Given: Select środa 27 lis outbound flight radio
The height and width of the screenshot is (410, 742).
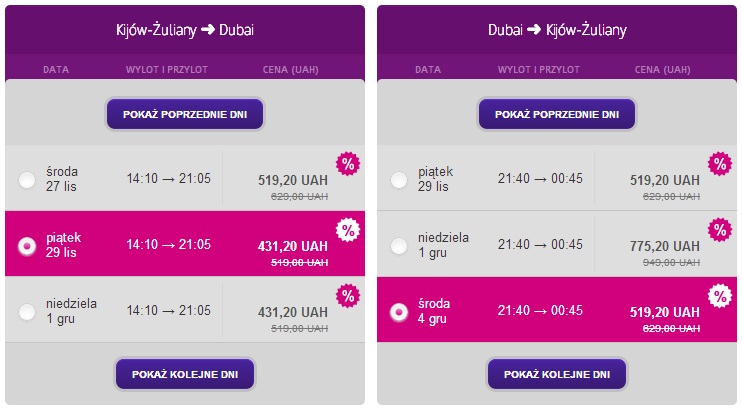Looking at the screenshot, I should coord(27,180).
